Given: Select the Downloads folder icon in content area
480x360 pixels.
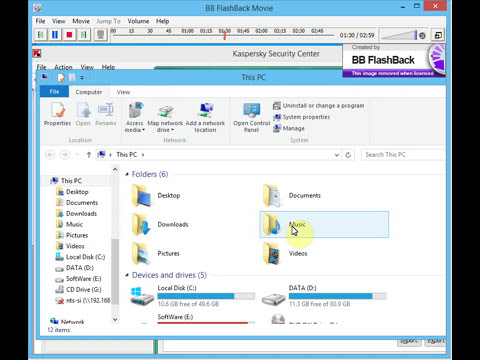Looking at the screenshot, I should pyautogui.click(x=143, y=224).
